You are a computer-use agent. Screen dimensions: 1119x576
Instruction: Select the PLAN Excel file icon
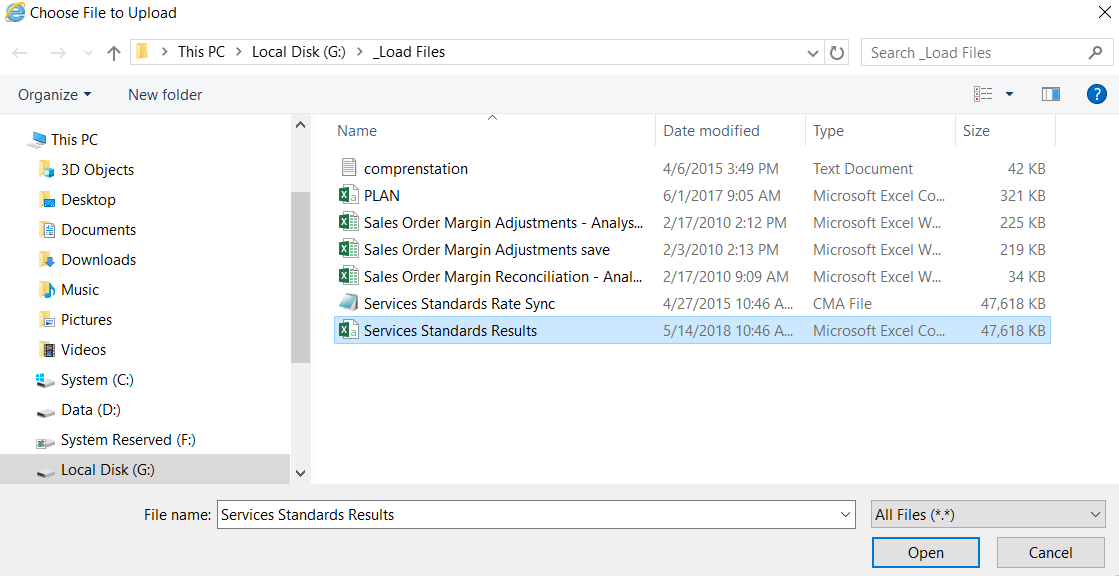pyautogui.click(x=348, y=196)
